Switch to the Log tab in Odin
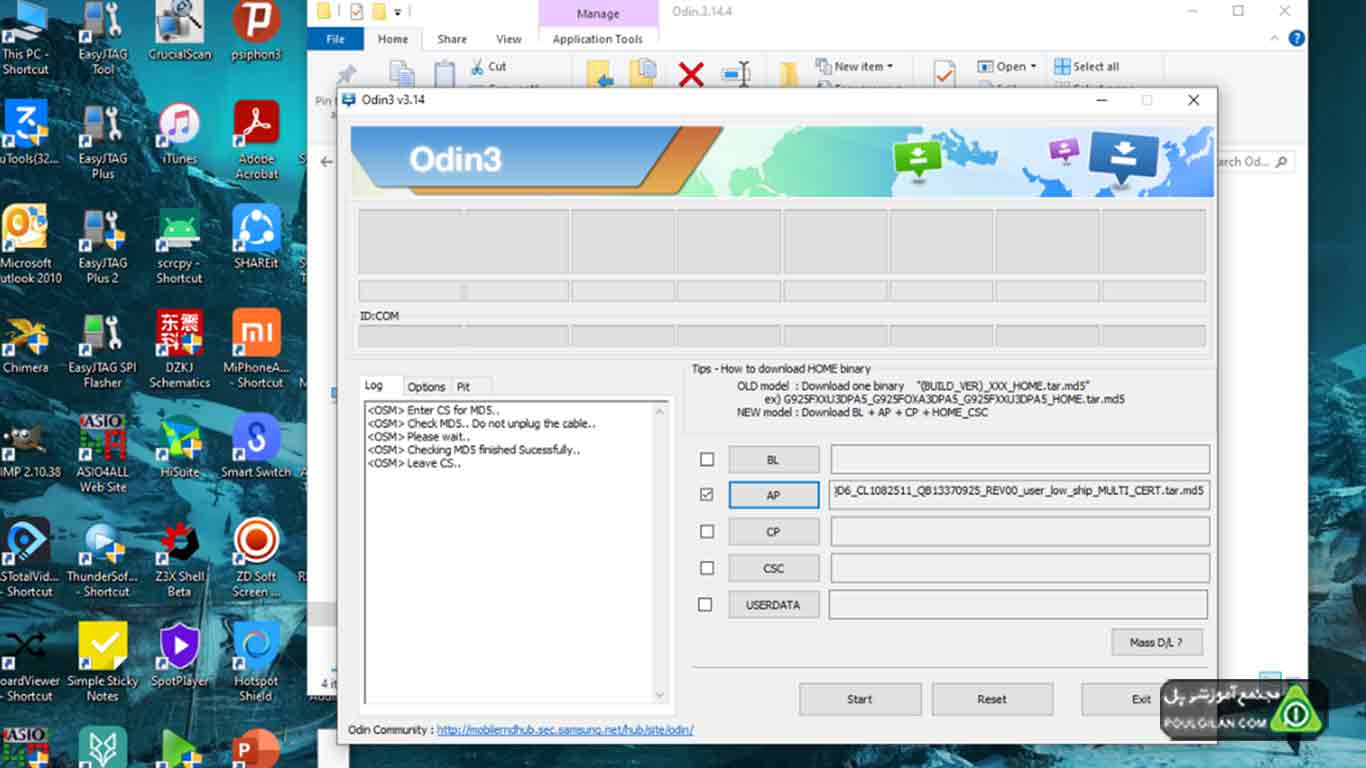 pos(373,386)
